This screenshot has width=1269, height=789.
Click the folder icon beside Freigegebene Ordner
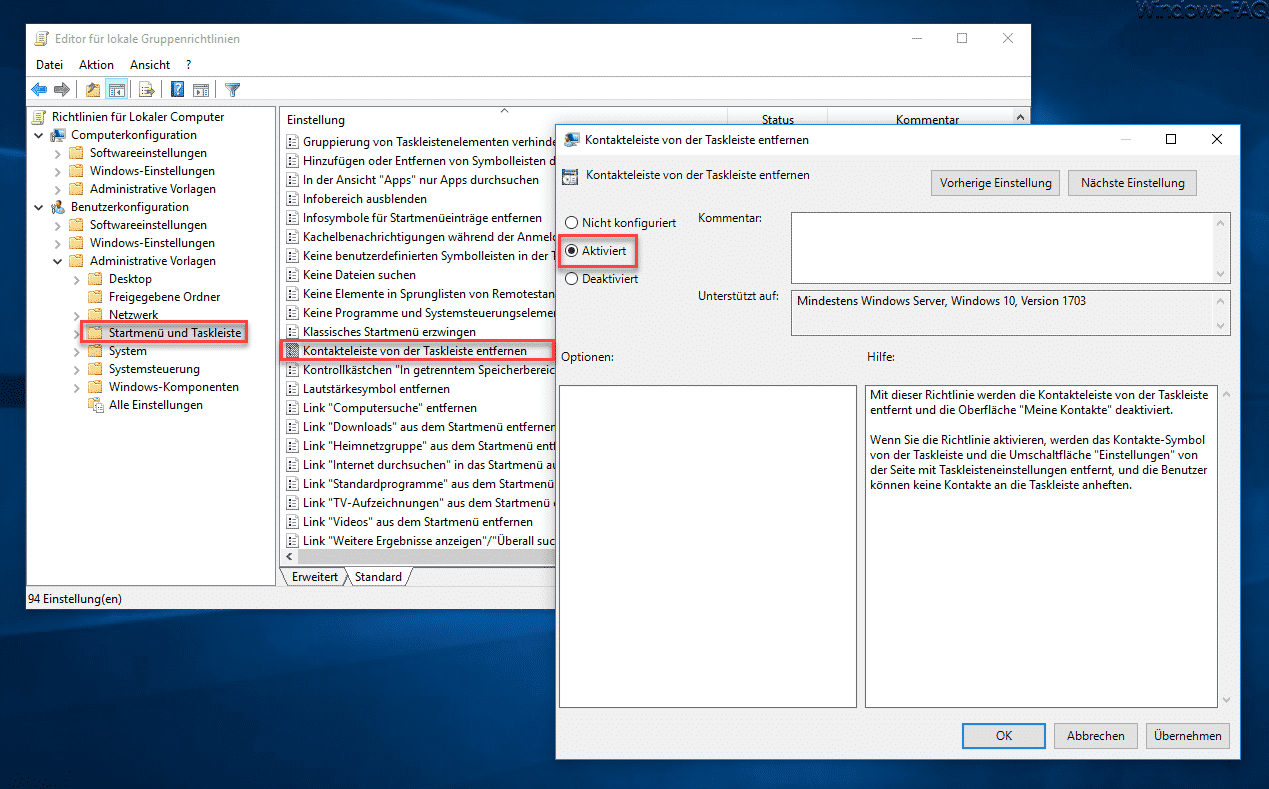[95, 297]
